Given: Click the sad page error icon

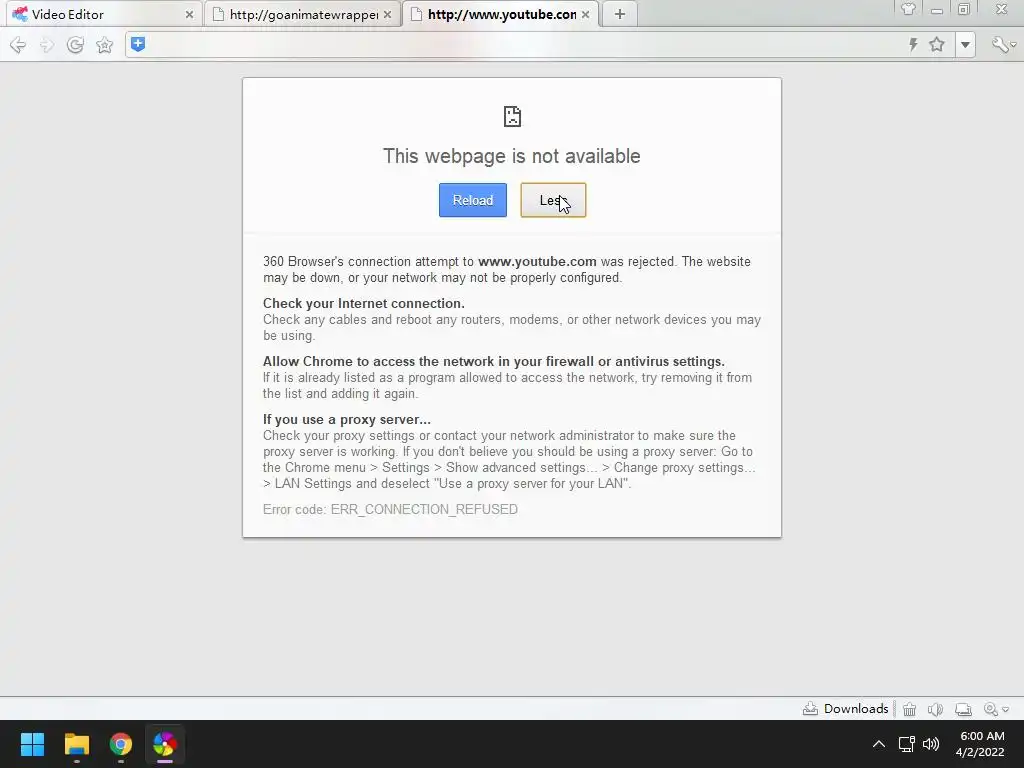Looking at the screenshot, I should click(512, 116).
